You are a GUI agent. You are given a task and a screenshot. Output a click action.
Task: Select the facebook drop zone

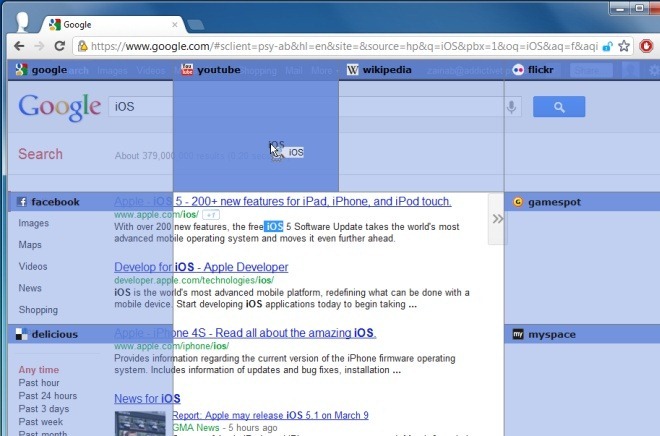90,258
